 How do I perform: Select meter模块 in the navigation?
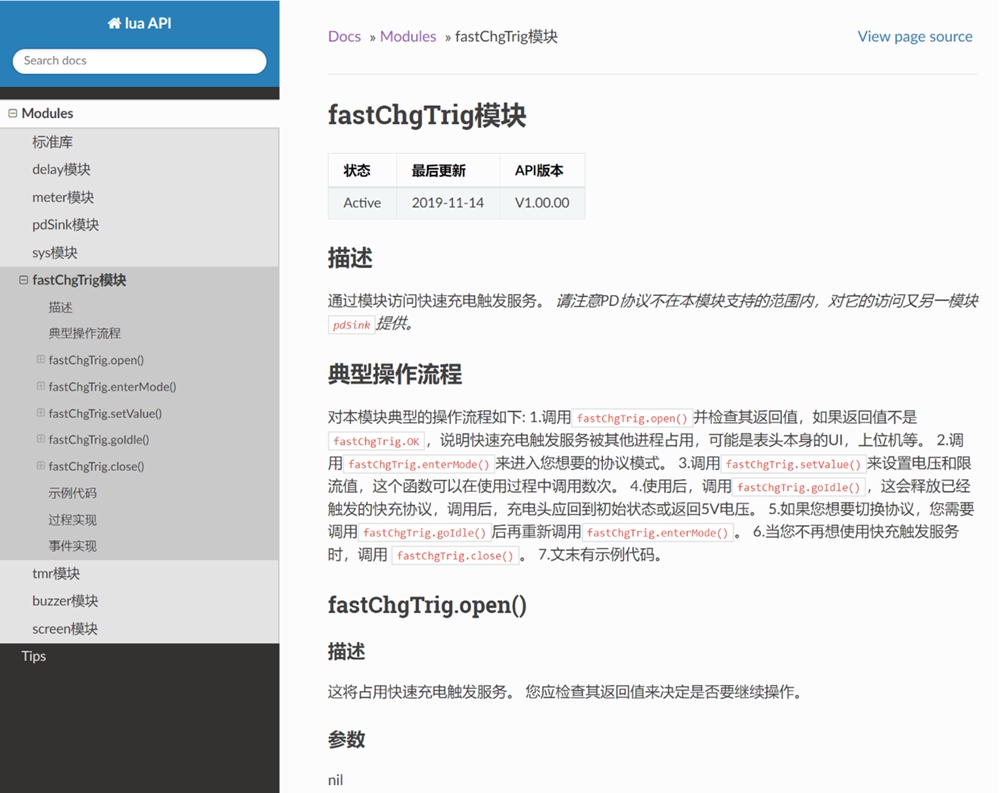pos(63,198)
